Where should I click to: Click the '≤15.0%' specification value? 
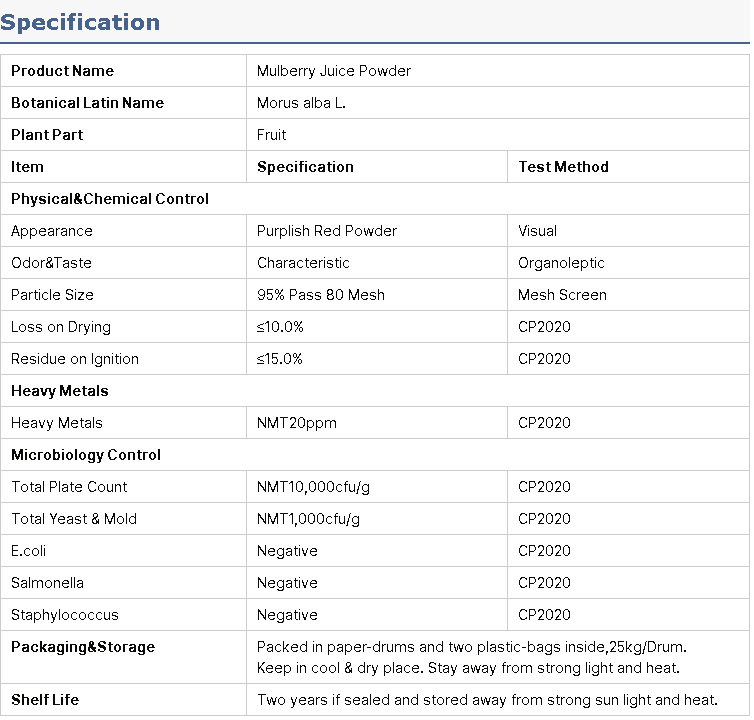pyautogui.click(x=279, y=359)
